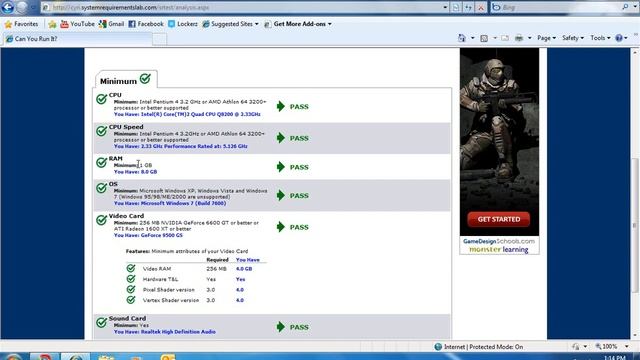Open the recent pages dropdown beside Forward
This screenshot has width=640, height=360.
[x=33, y=7]
